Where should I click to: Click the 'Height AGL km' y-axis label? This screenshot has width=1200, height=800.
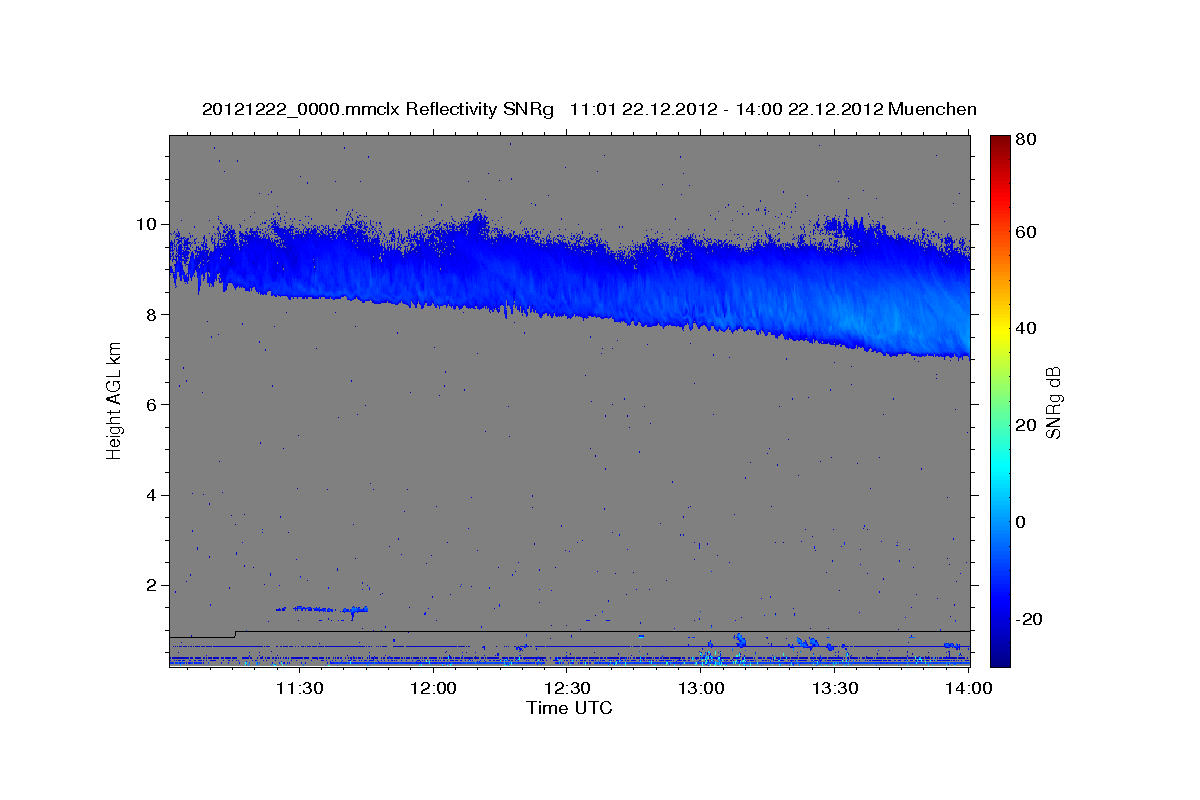coord(115,400)
